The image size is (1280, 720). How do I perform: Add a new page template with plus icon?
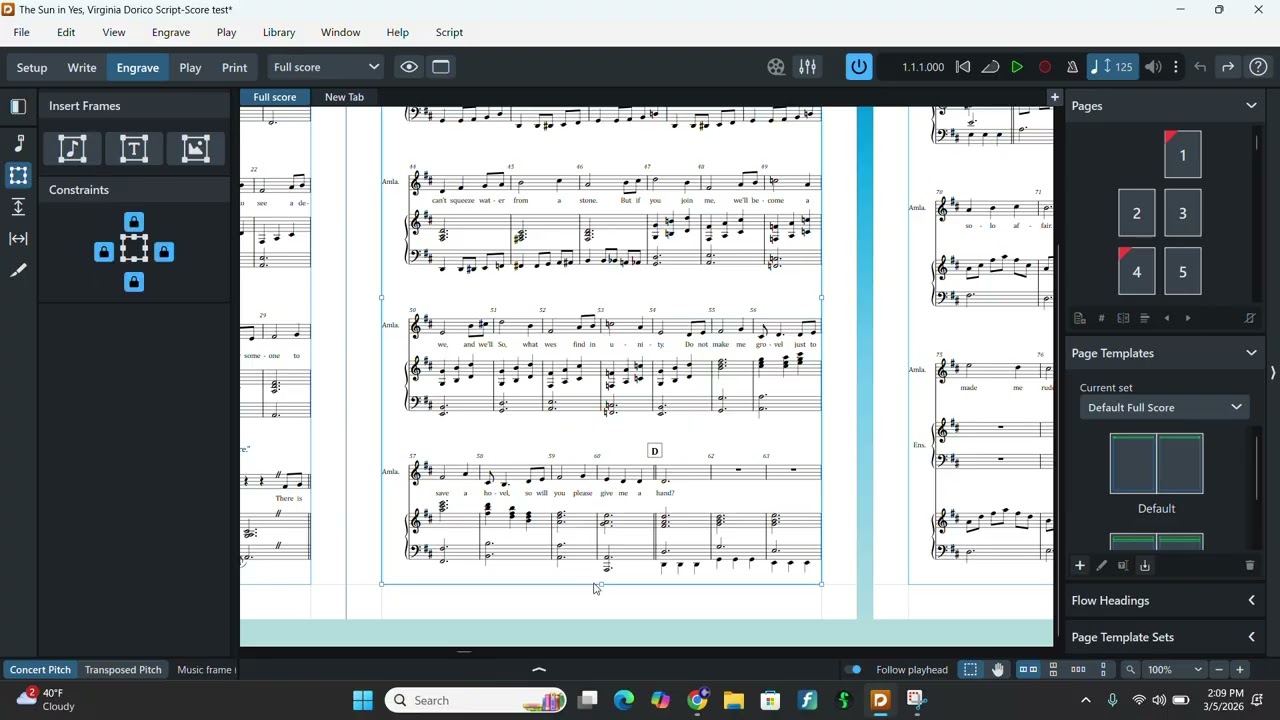pyautogui.click(x=1080, y=566)
